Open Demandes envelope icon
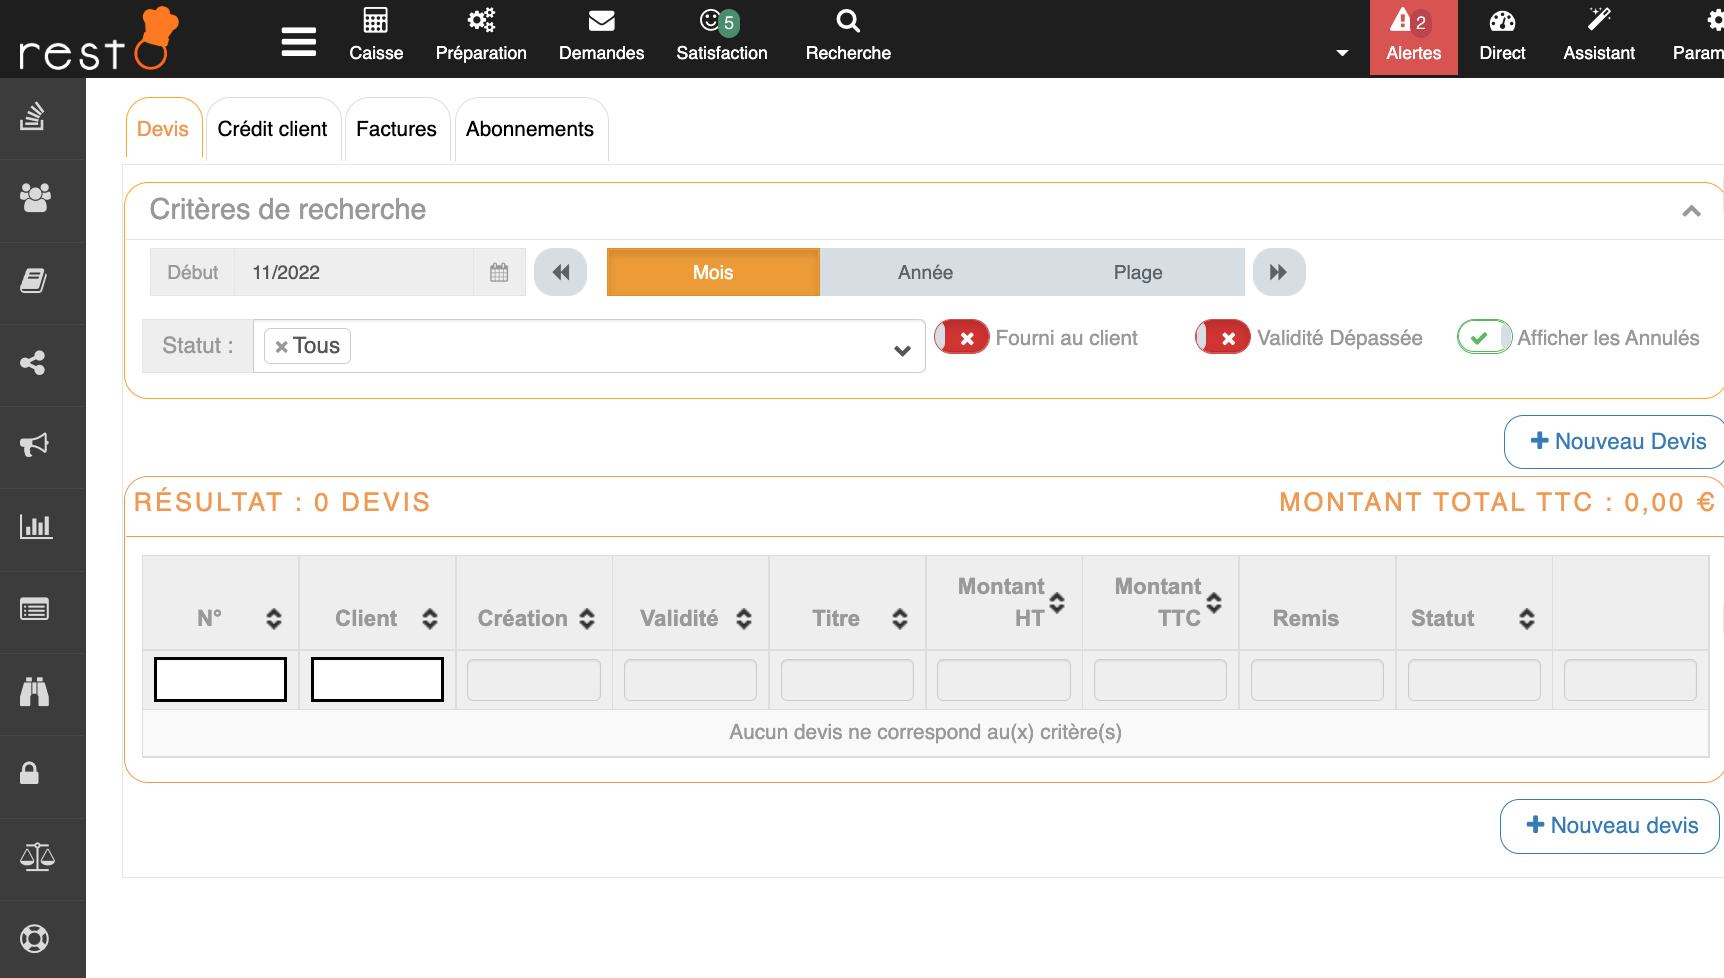1724x978 pixels. [601, 22]
